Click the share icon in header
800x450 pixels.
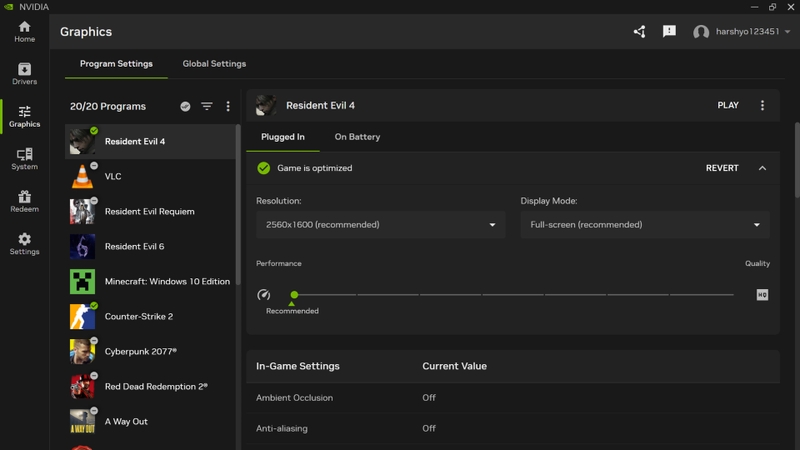(x=639, y=32)
